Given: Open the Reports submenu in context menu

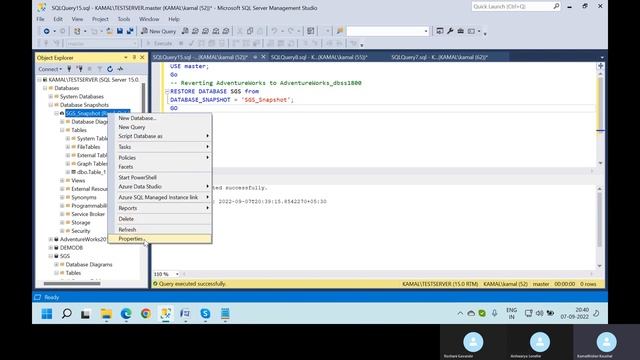Looking at the screenshot, I should click(160, 208).
